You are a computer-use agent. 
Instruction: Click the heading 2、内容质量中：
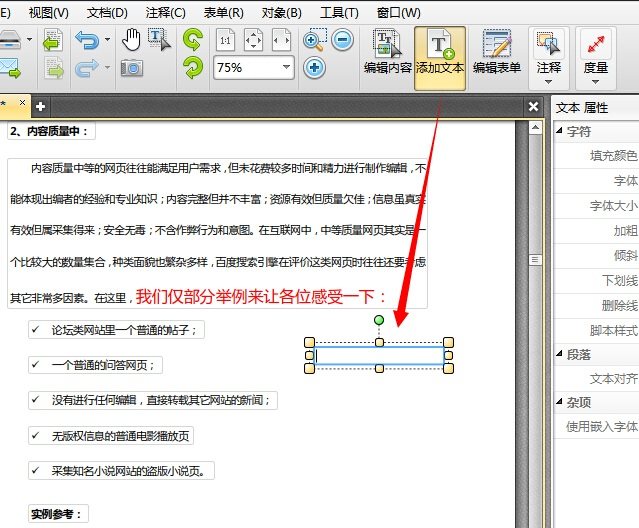click(x=49, y=131)
